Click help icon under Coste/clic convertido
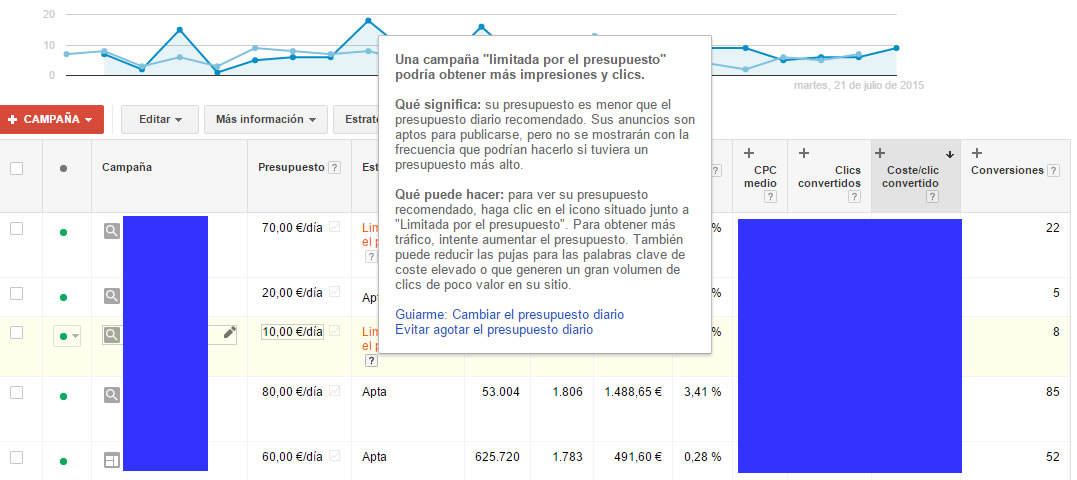Screen dimensions: 1077x480 [x=932, y=197]
